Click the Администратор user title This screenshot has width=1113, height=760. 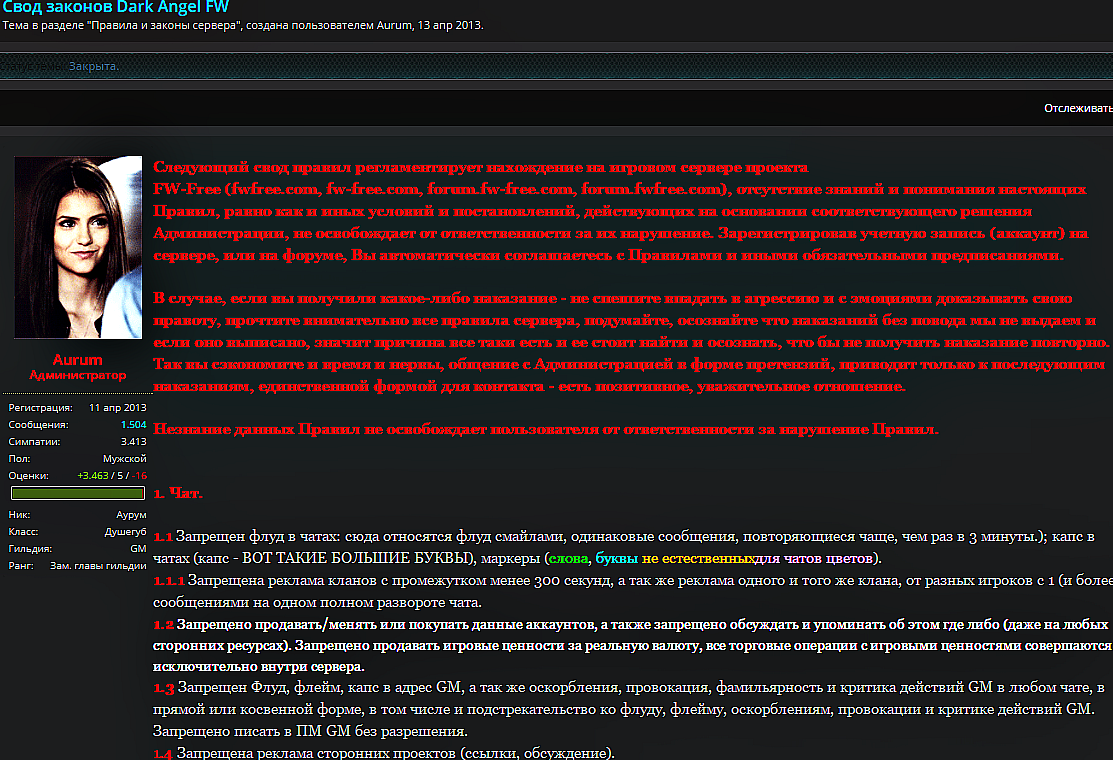(x=78, y=376)
